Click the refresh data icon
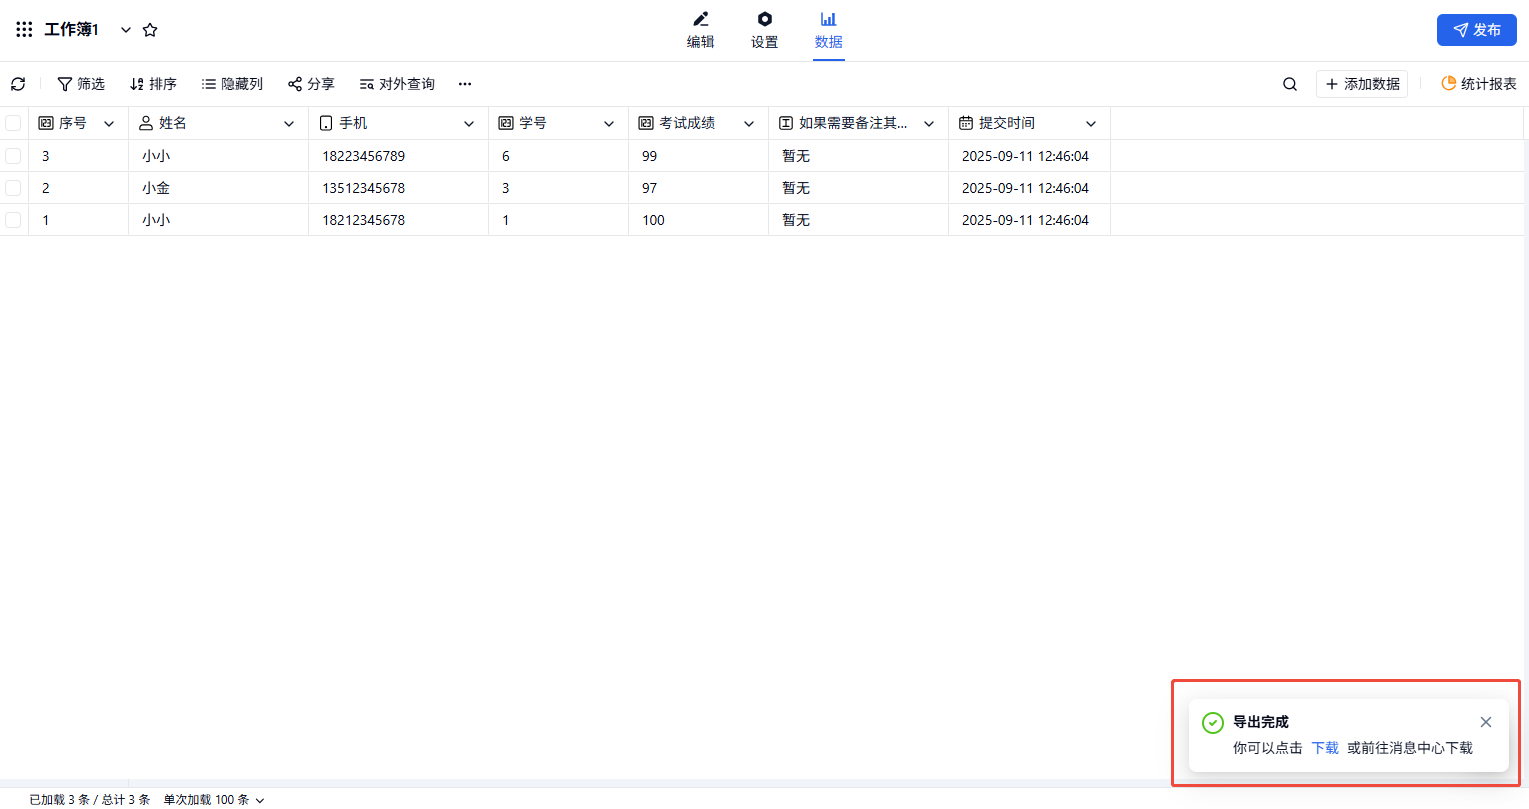This screenshot has height=809, width=1529. pyautogui.click(x=18, y=84)
